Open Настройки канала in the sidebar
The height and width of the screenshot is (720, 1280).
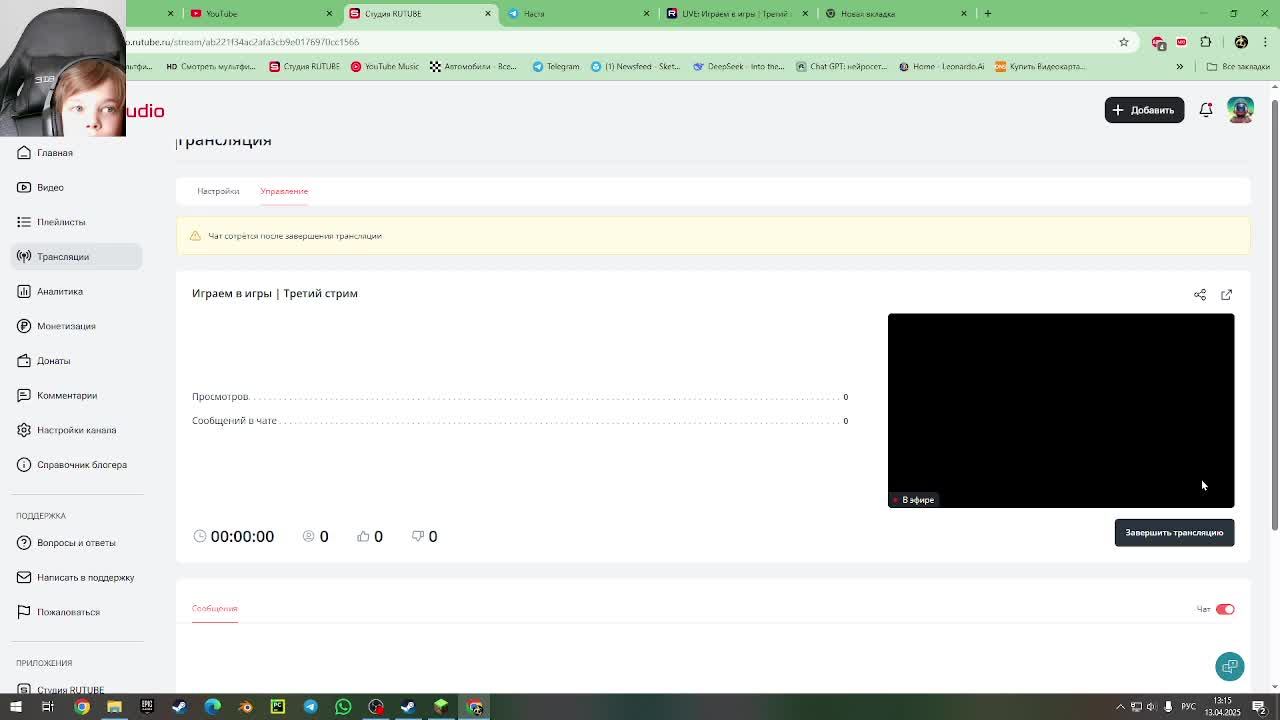coord(78,430)
